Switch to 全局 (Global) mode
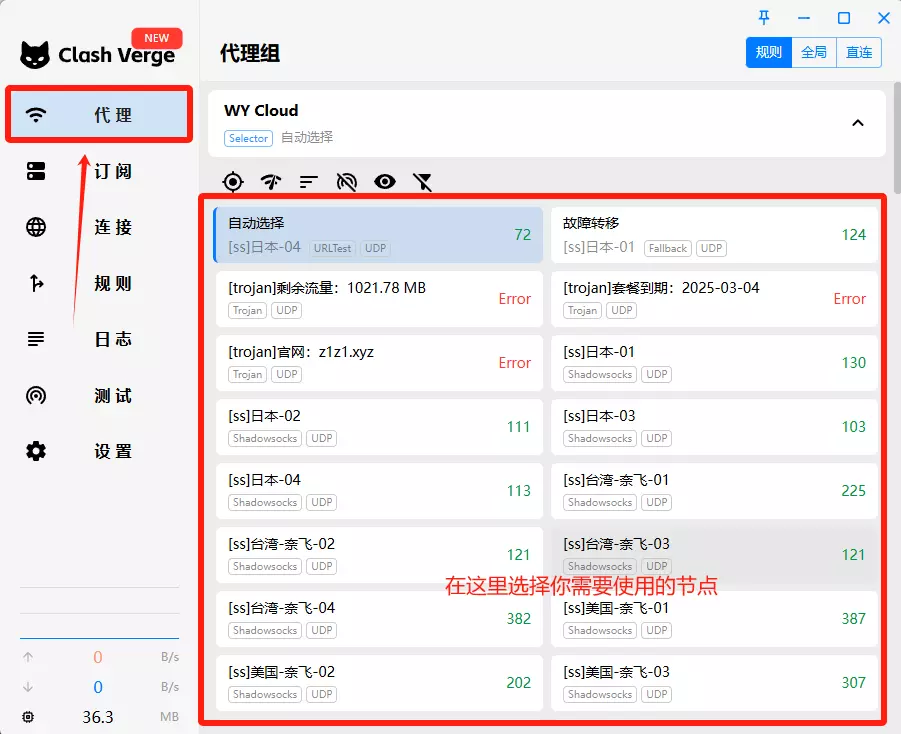Image resolution: width=901 pixels, height=734 pixels. tap(814, 53)
